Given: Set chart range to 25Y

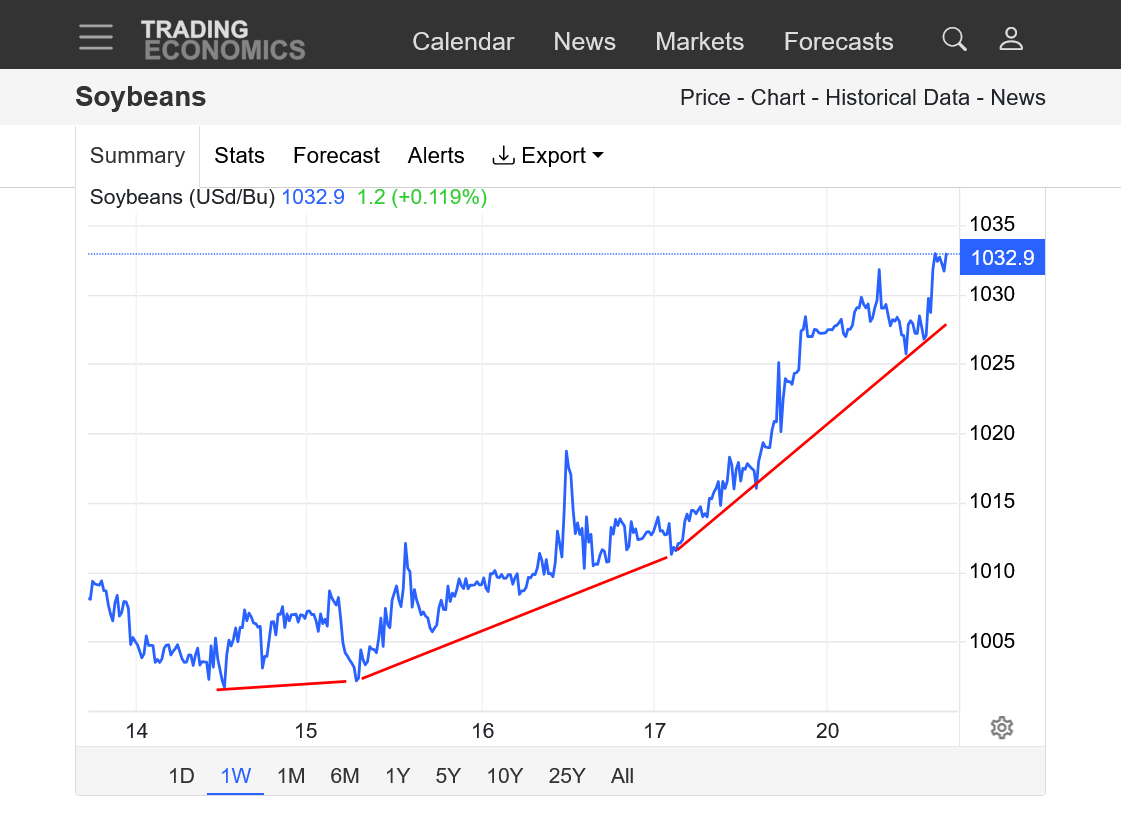Looking at the screenshot, I should 566,776.
